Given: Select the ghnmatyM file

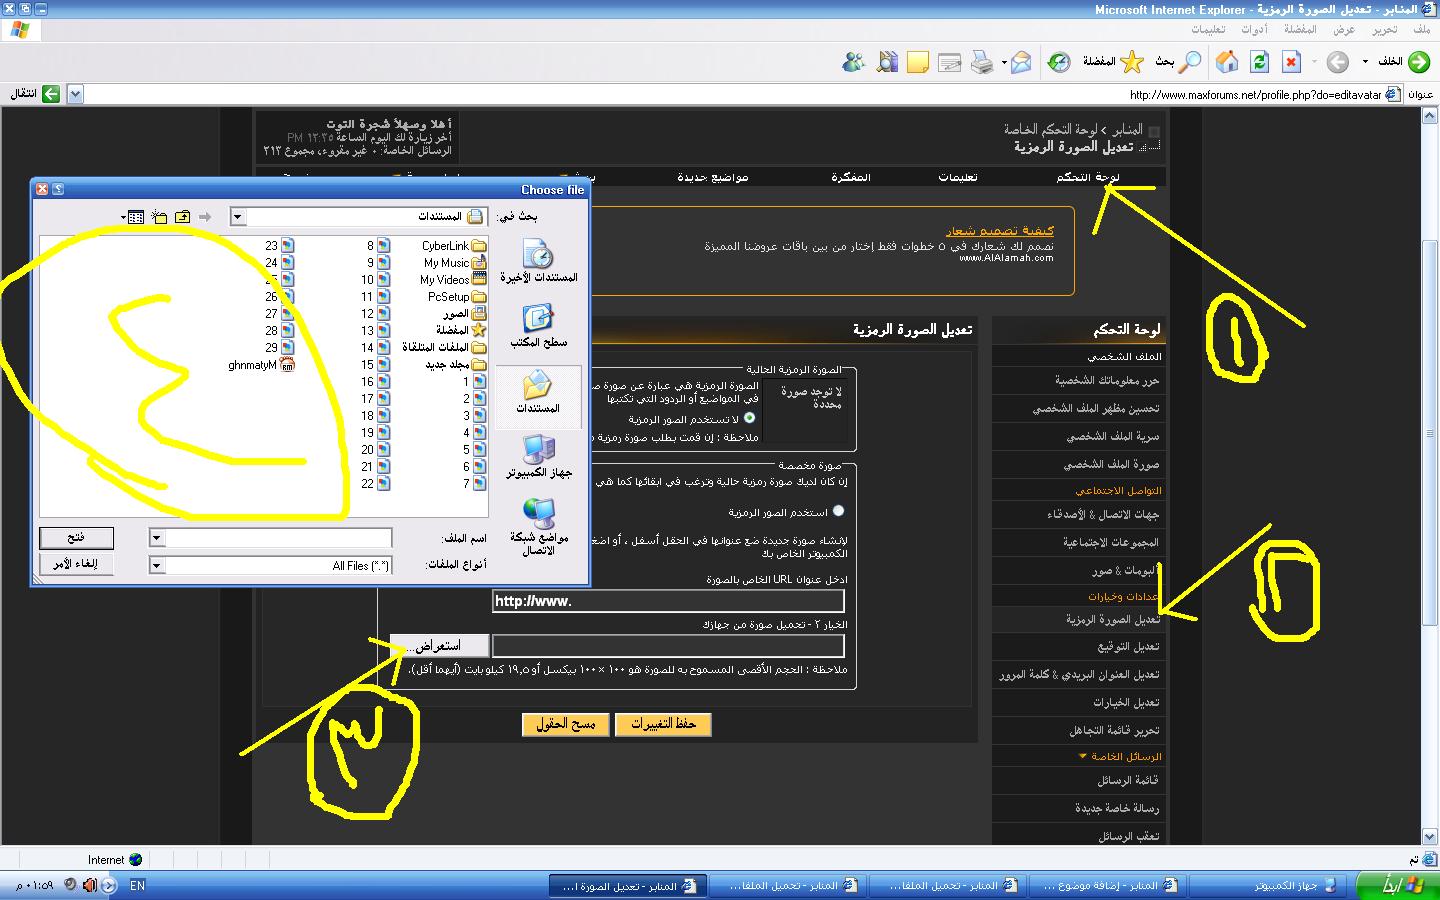Looking at the screenshot, I should click(x=261, y=366).
